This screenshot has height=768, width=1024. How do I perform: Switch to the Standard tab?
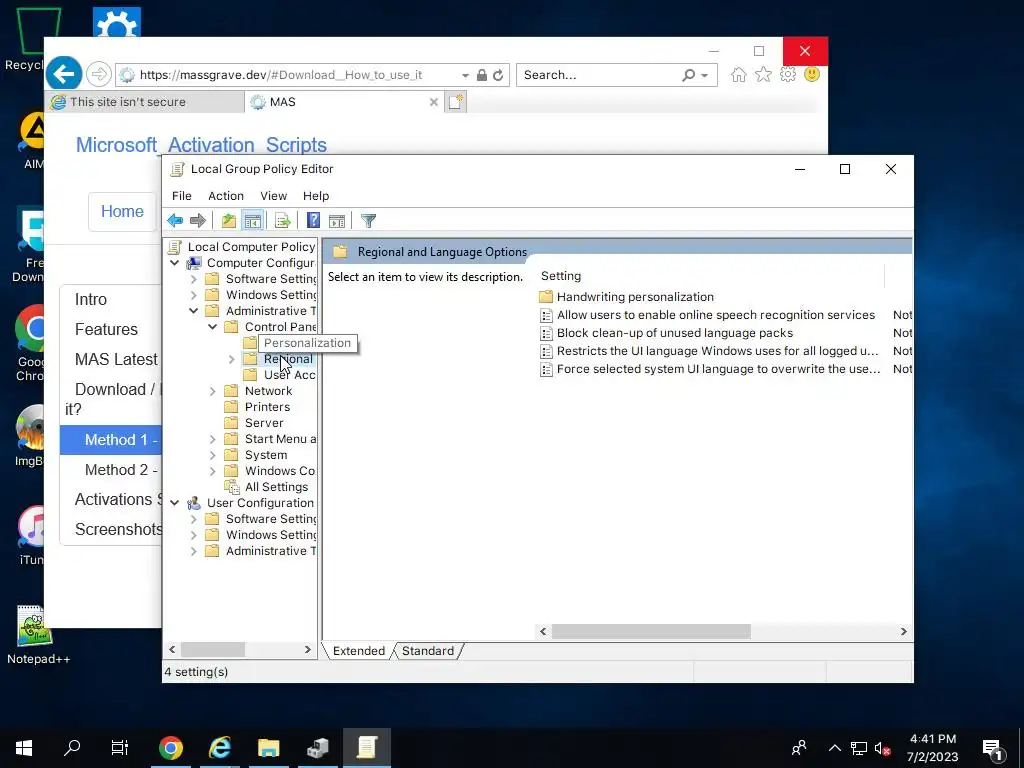(428, 650)
